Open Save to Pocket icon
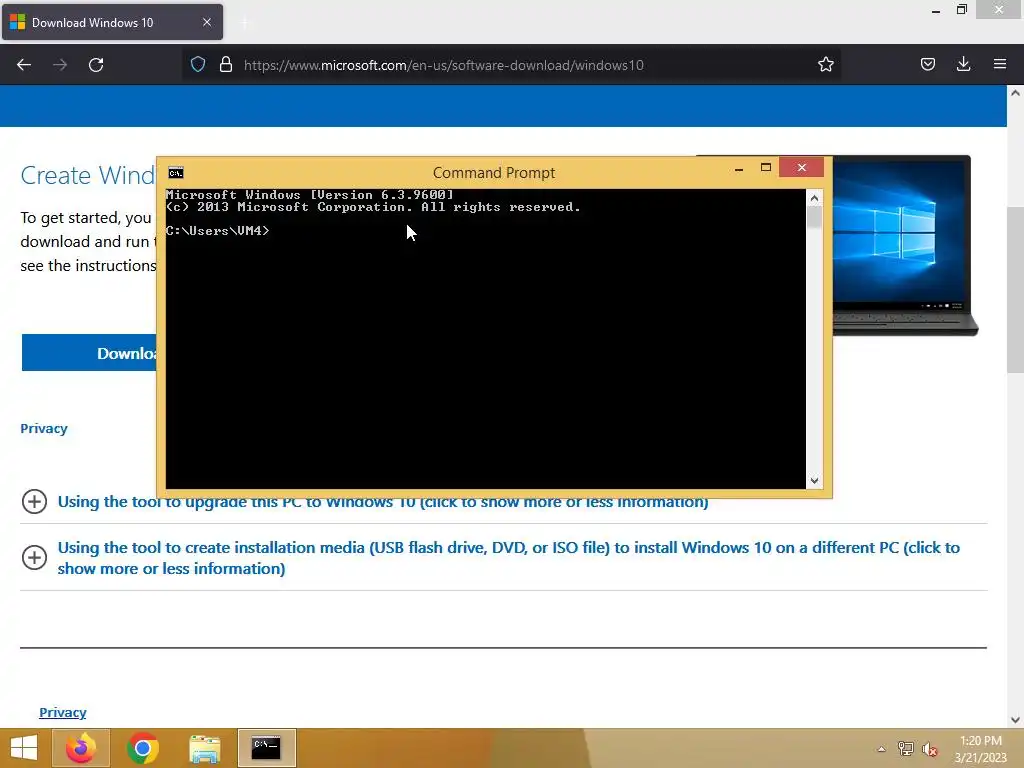 (927, 64)
